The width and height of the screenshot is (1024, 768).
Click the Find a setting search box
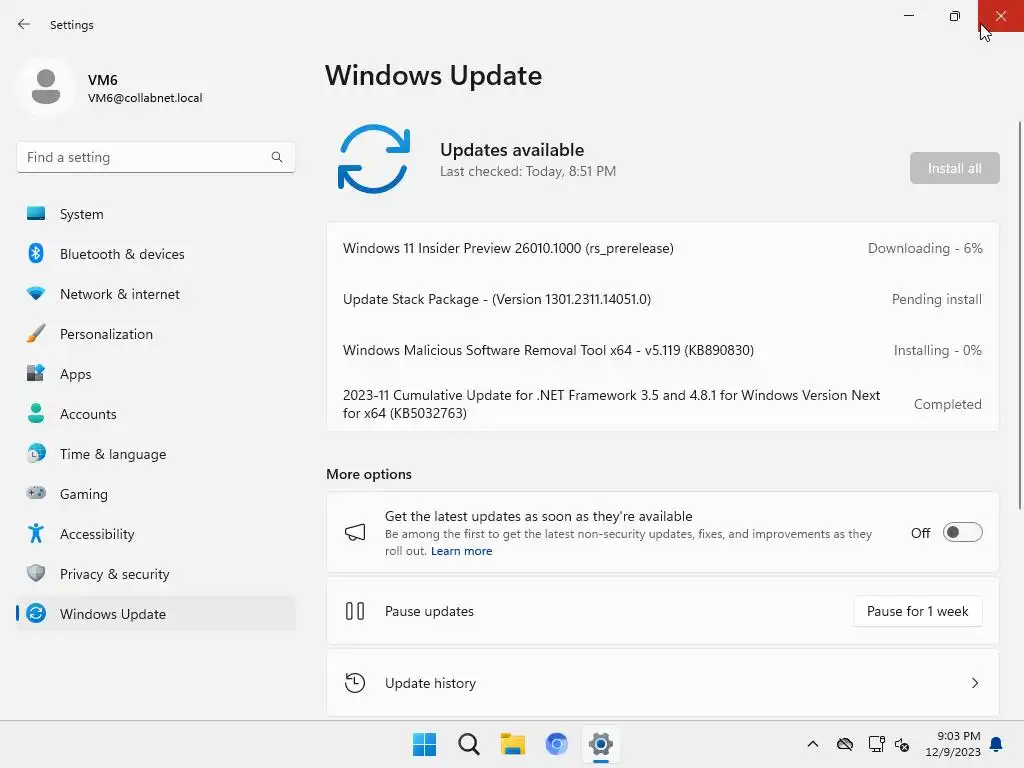[x=155, y=157]
